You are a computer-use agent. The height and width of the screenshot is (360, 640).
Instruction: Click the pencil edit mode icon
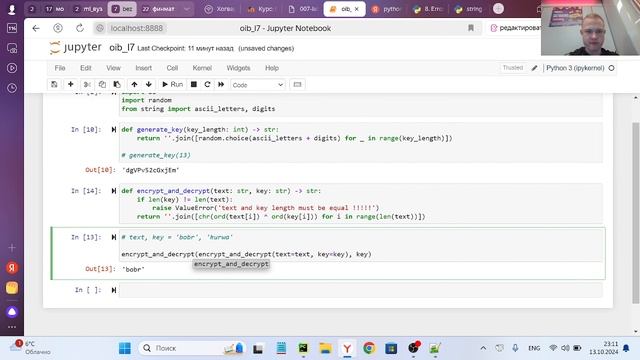tap(534, 68)
